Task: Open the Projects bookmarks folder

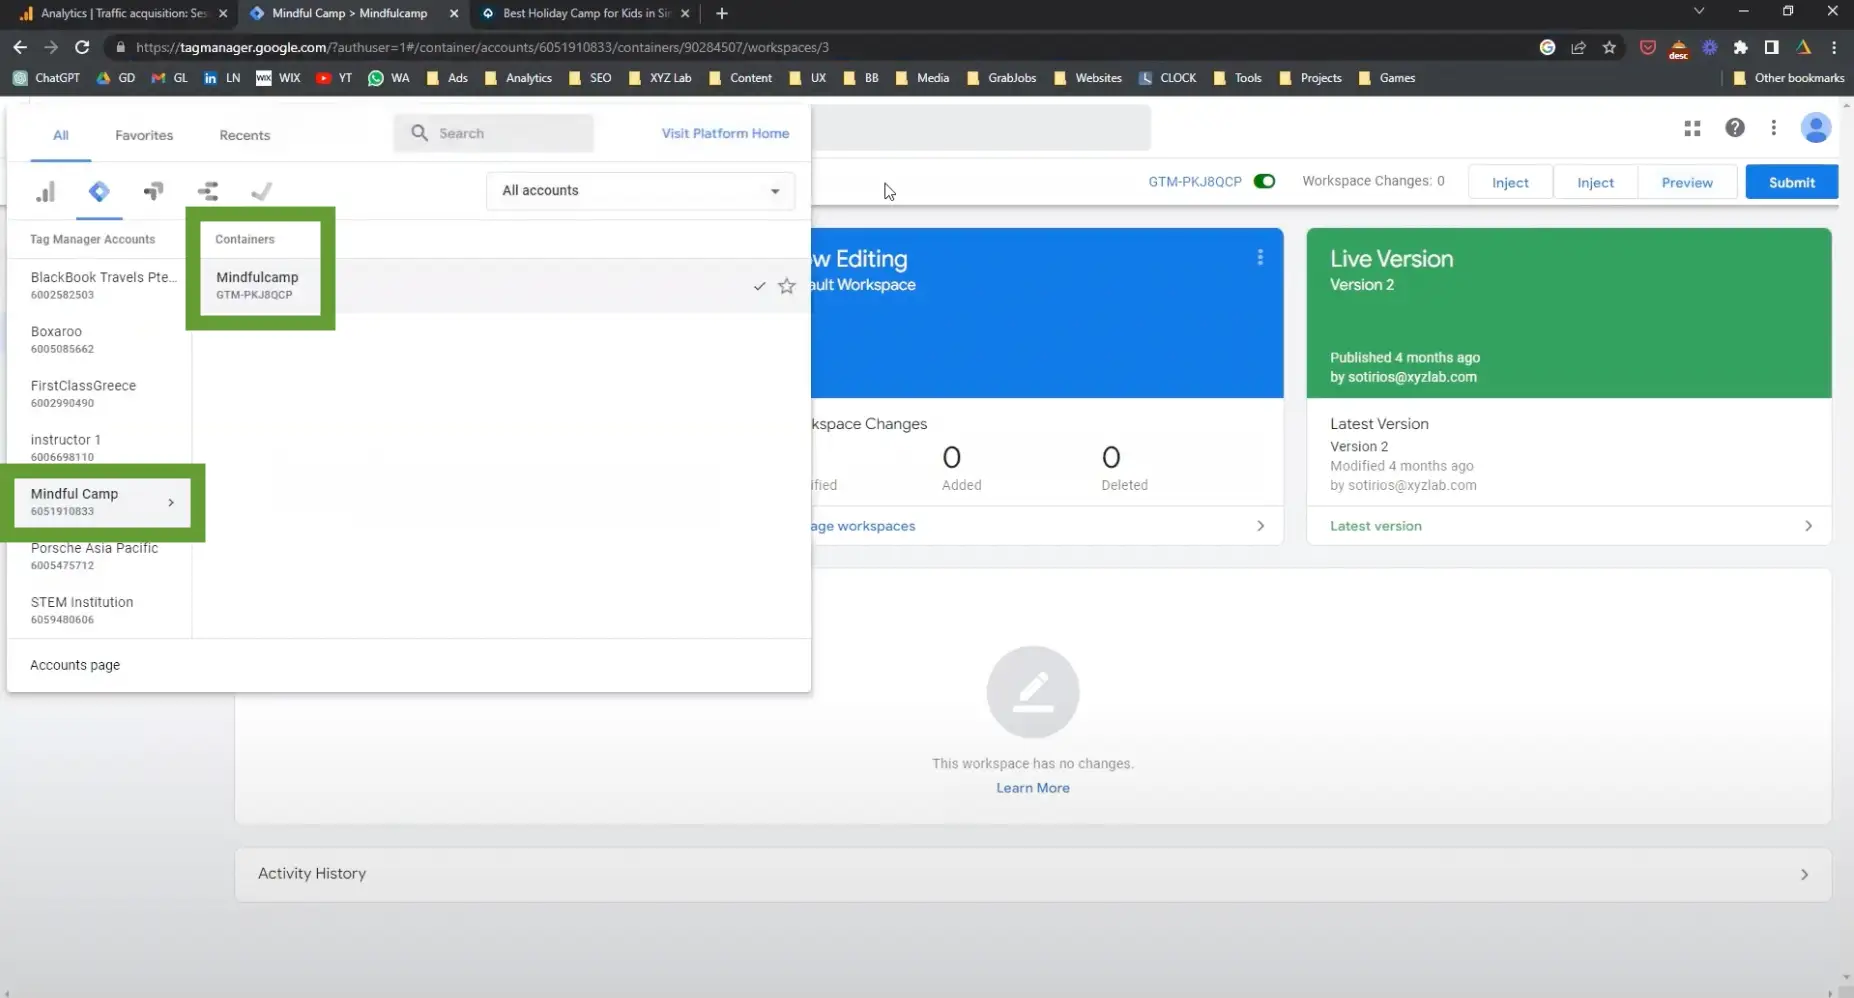Action: 1310,78
